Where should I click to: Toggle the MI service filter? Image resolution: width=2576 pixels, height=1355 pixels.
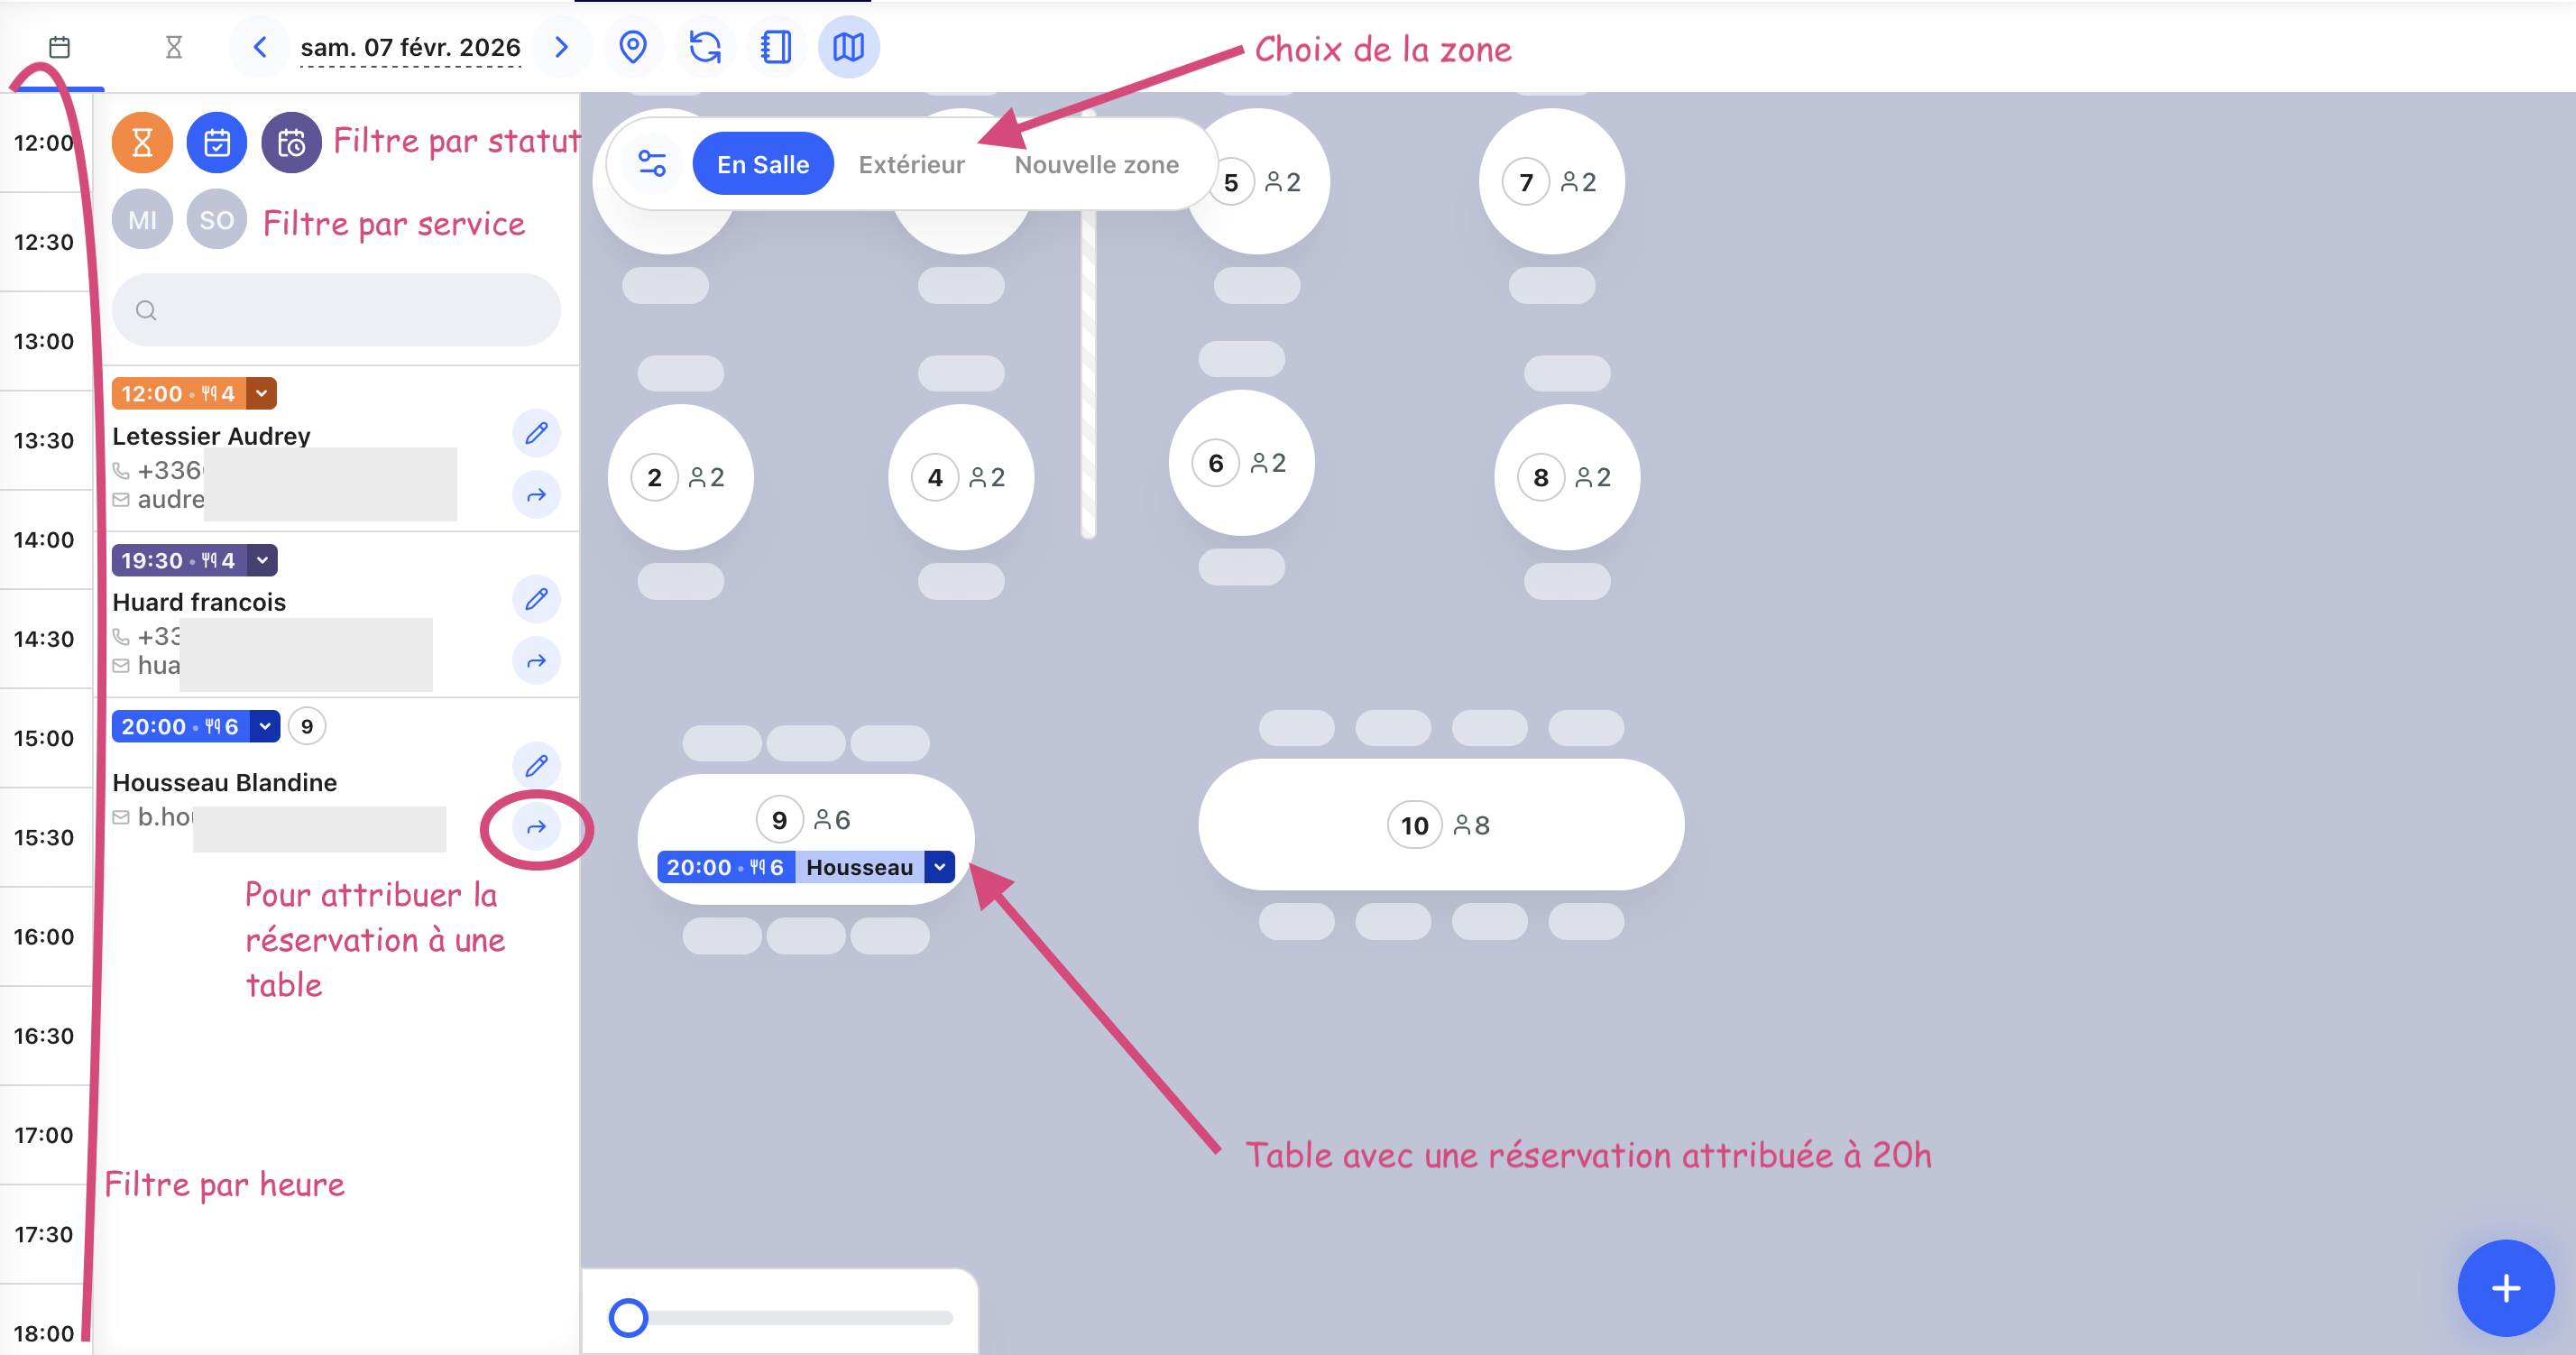[142, 220]
